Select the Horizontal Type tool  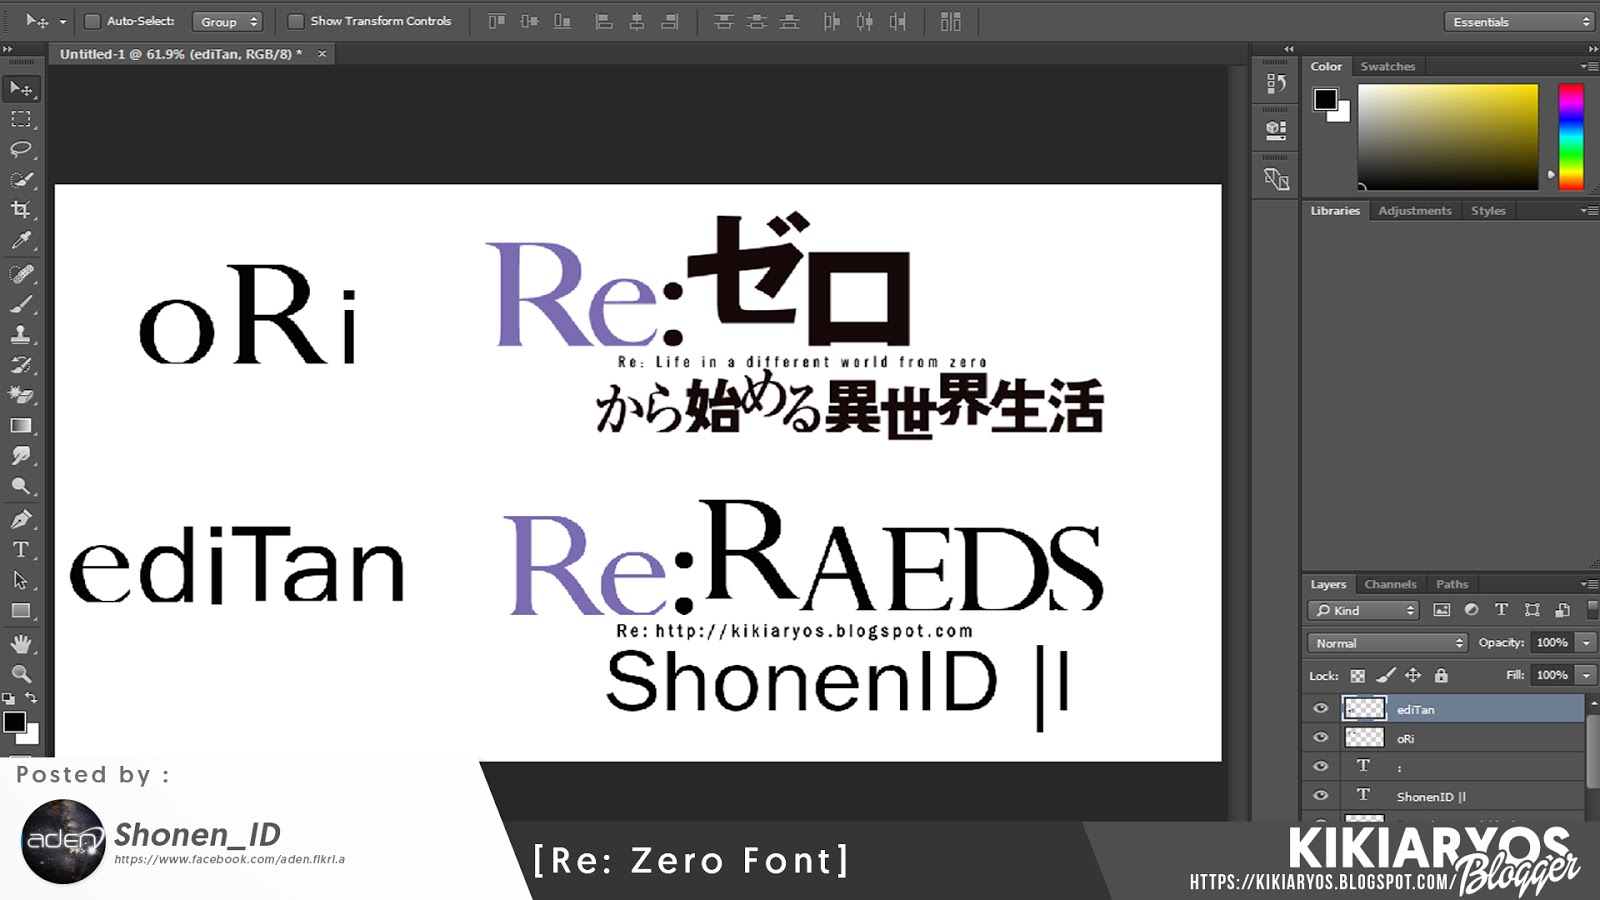point(20,549)
